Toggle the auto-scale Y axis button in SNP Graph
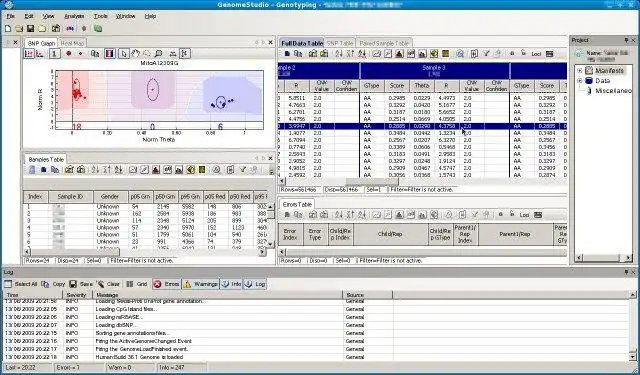640x375 pixels. (185, 53)
